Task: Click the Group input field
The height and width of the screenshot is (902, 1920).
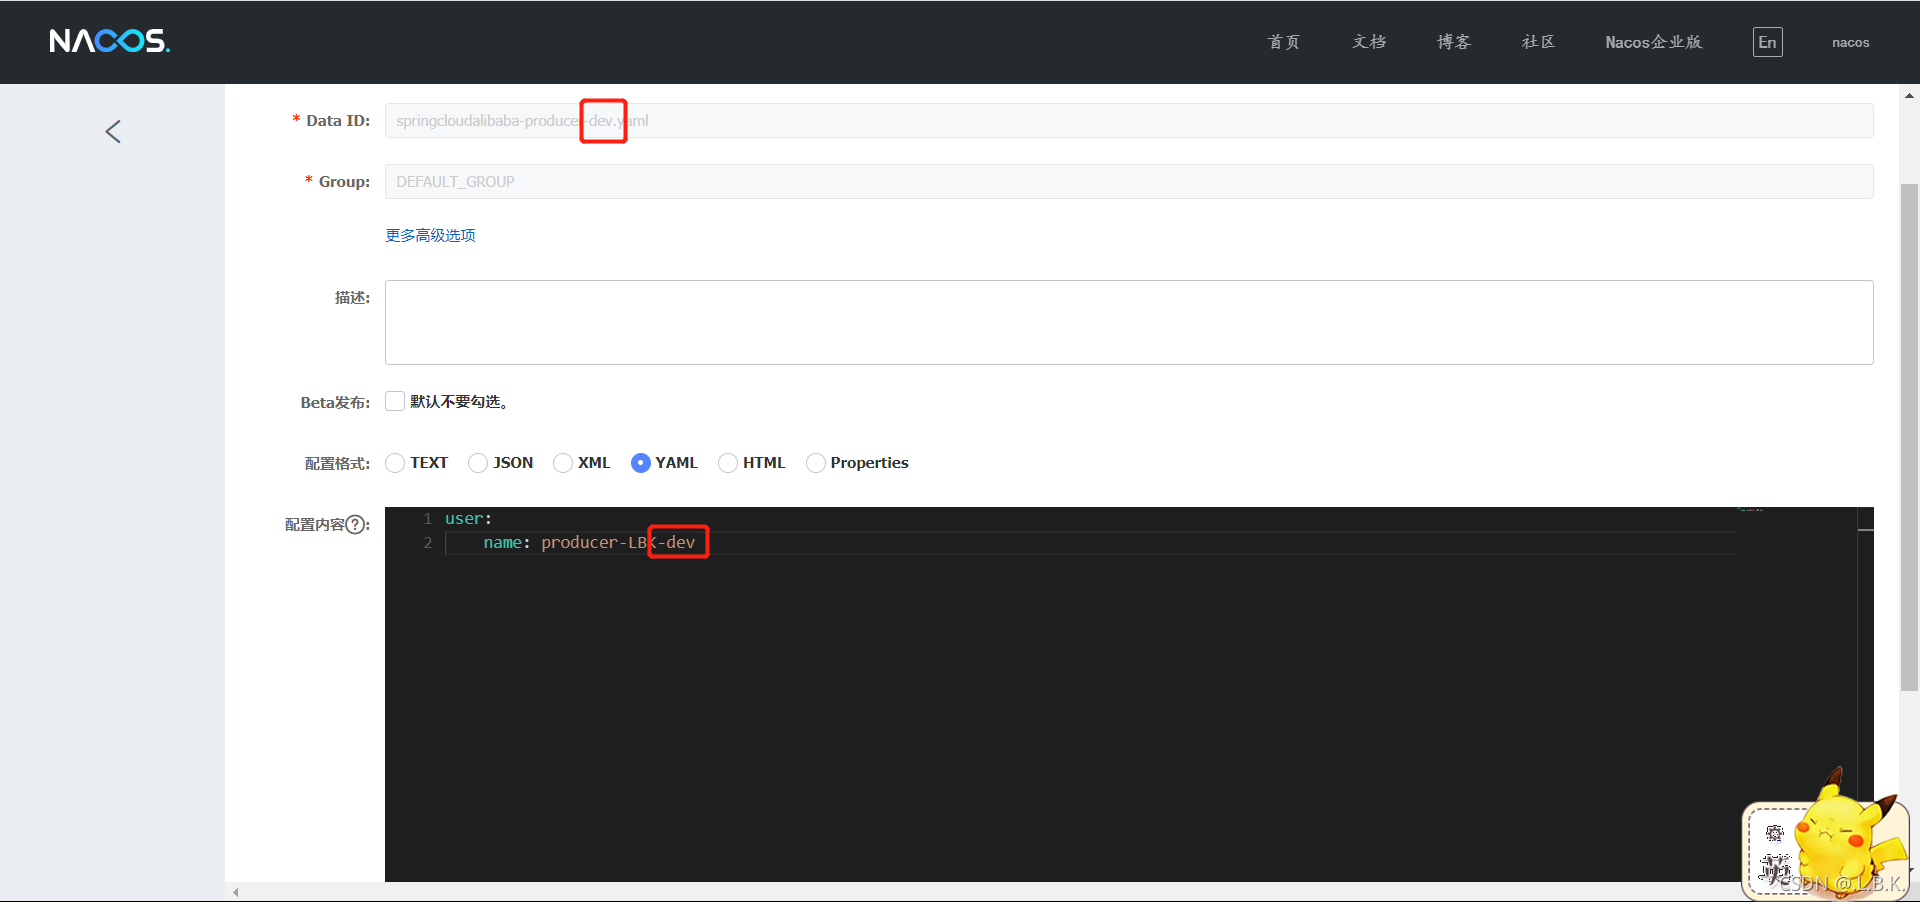Action: (1129, 182)
